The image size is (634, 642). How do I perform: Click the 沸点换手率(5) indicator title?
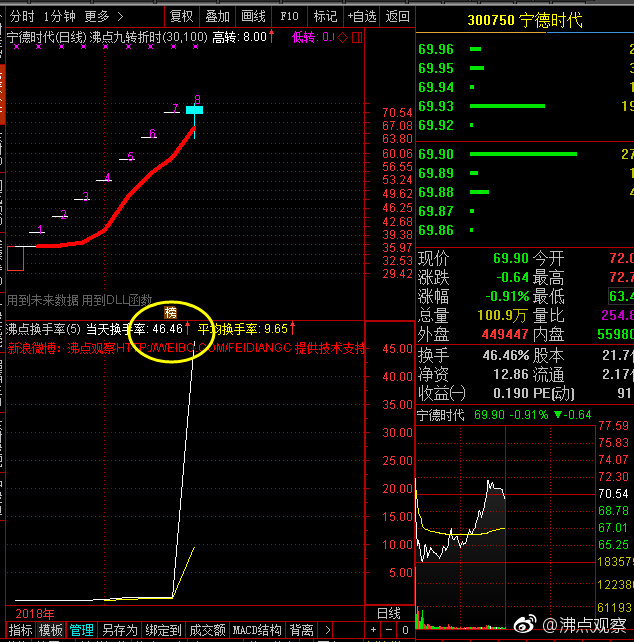click(x=43, y=329)
